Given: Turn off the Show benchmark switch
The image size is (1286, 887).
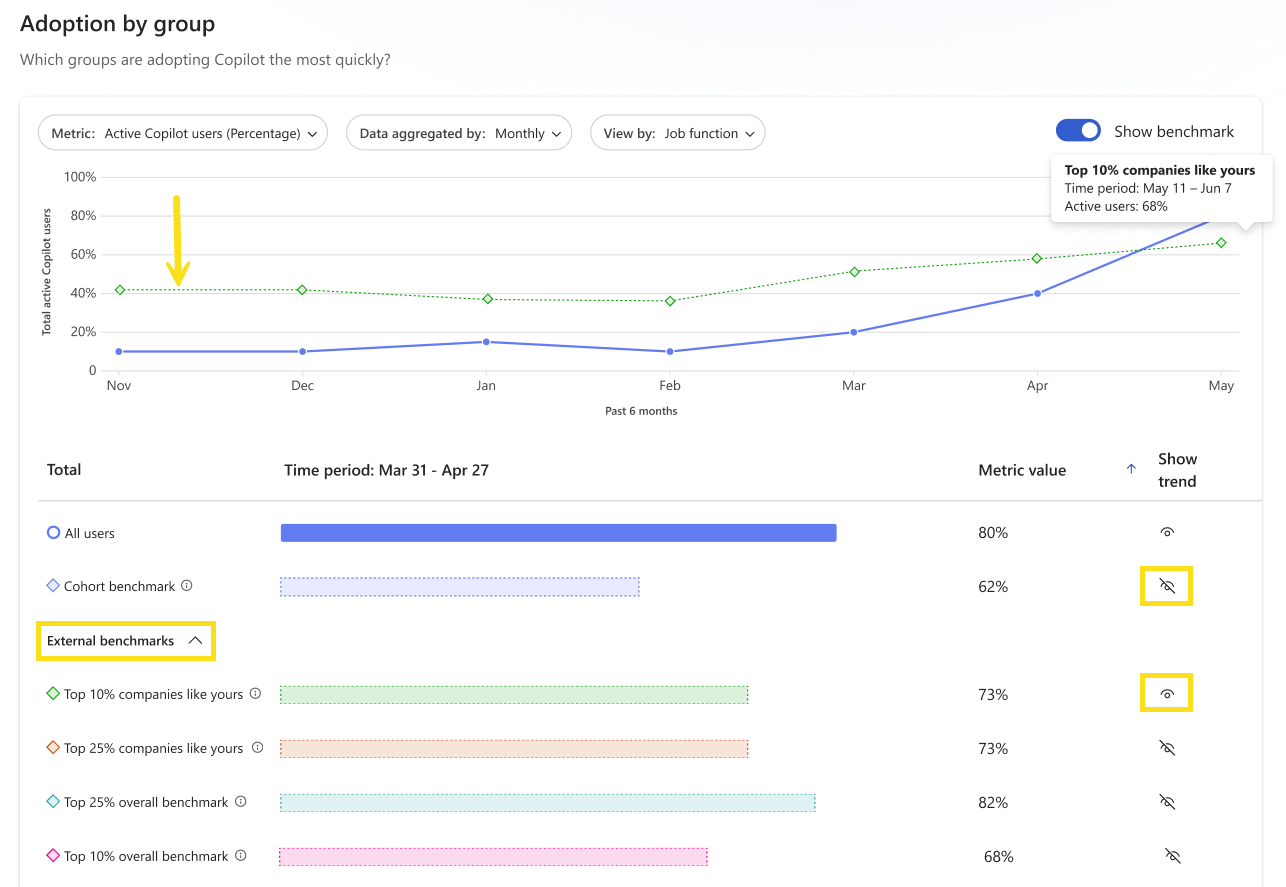Looking at the screenshot, I should [1078, 131].
